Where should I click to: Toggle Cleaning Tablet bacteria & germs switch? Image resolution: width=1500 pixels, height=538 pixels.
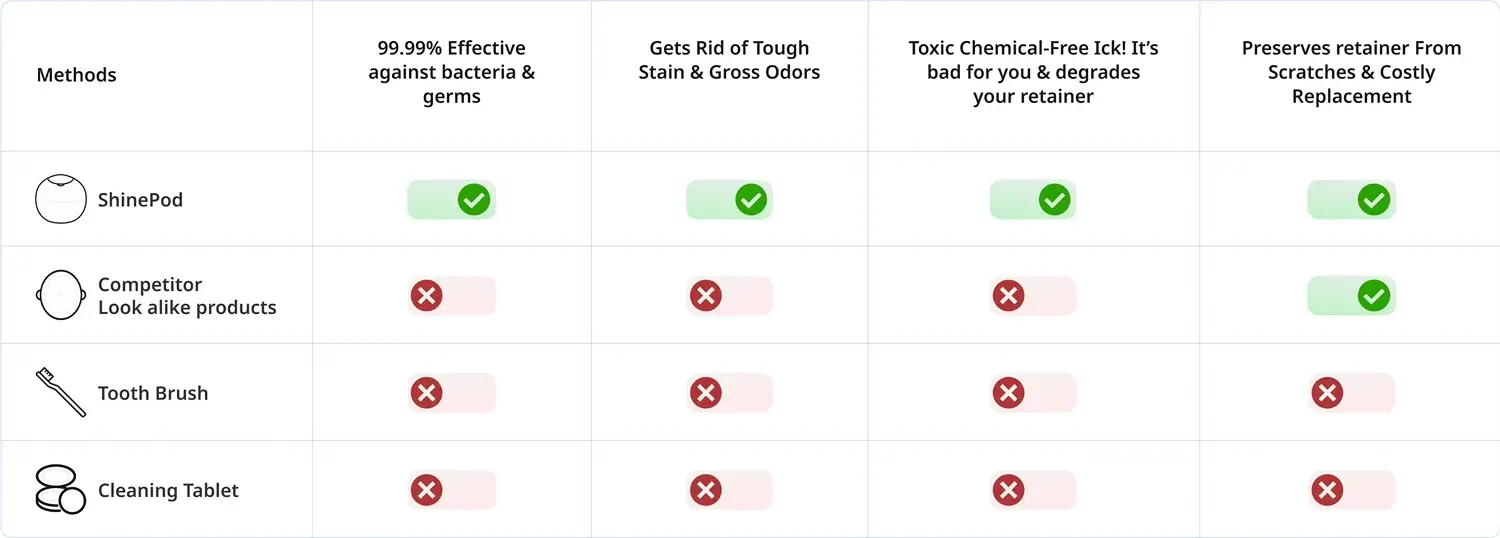pyautogui.click(x=452, y=490)
